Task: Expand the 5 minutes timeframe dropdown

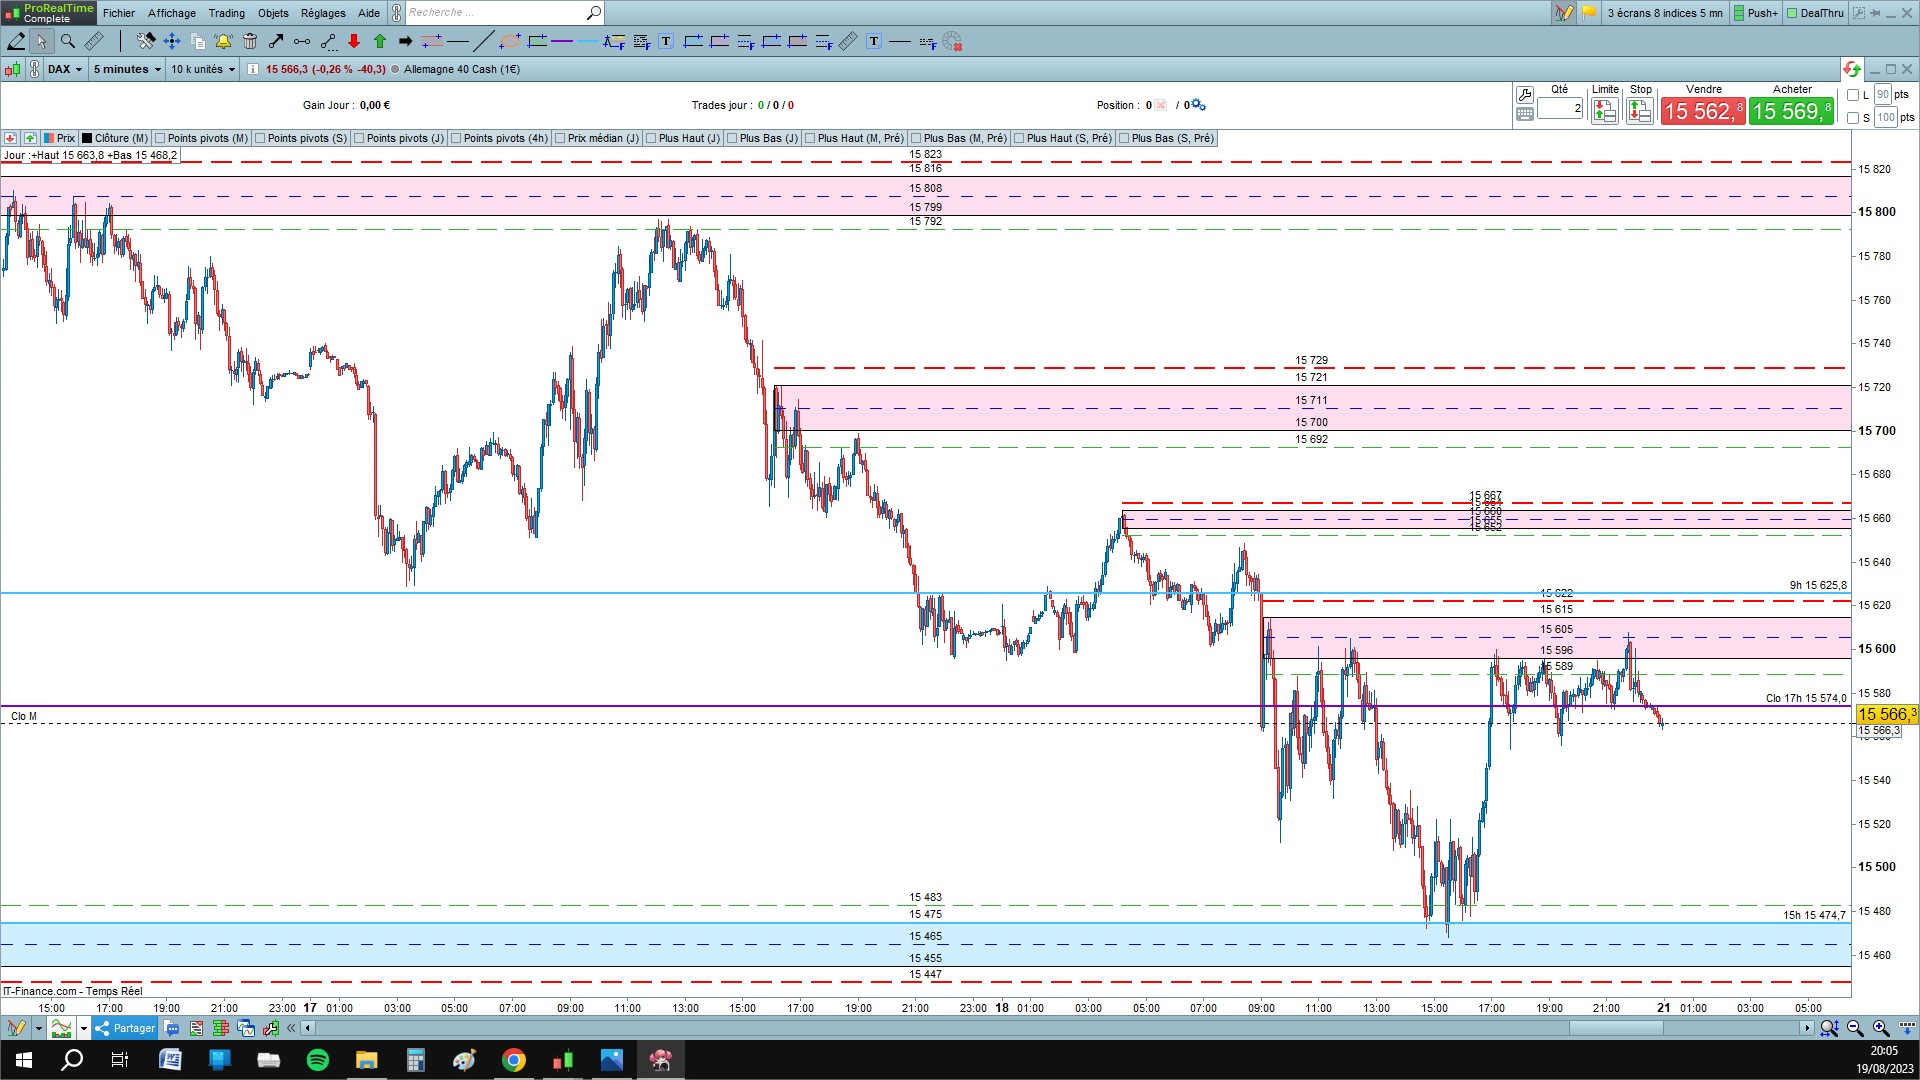Action: tap(127, 69)
